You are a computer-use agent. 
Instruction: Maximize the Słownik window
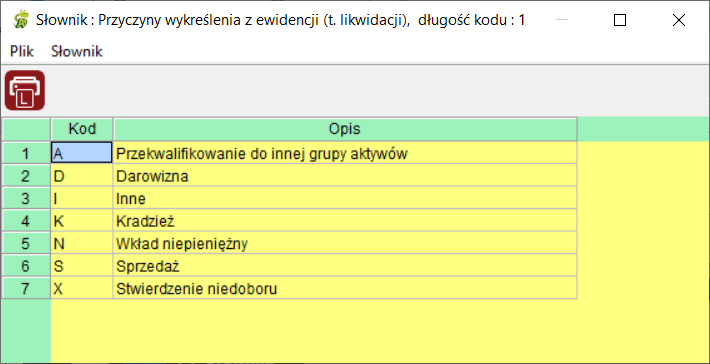point(620,20)
